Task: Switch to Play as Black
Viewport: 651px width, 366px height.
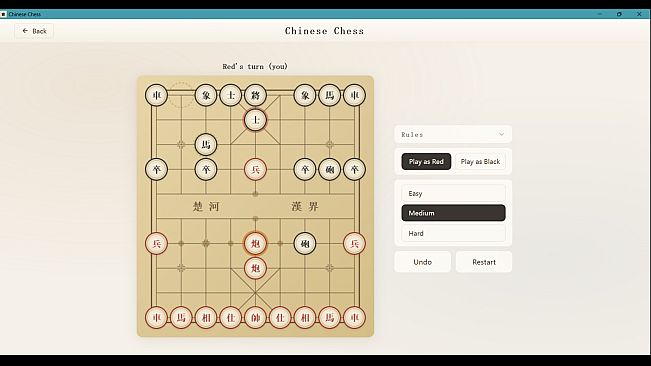Action: point(480,161)
